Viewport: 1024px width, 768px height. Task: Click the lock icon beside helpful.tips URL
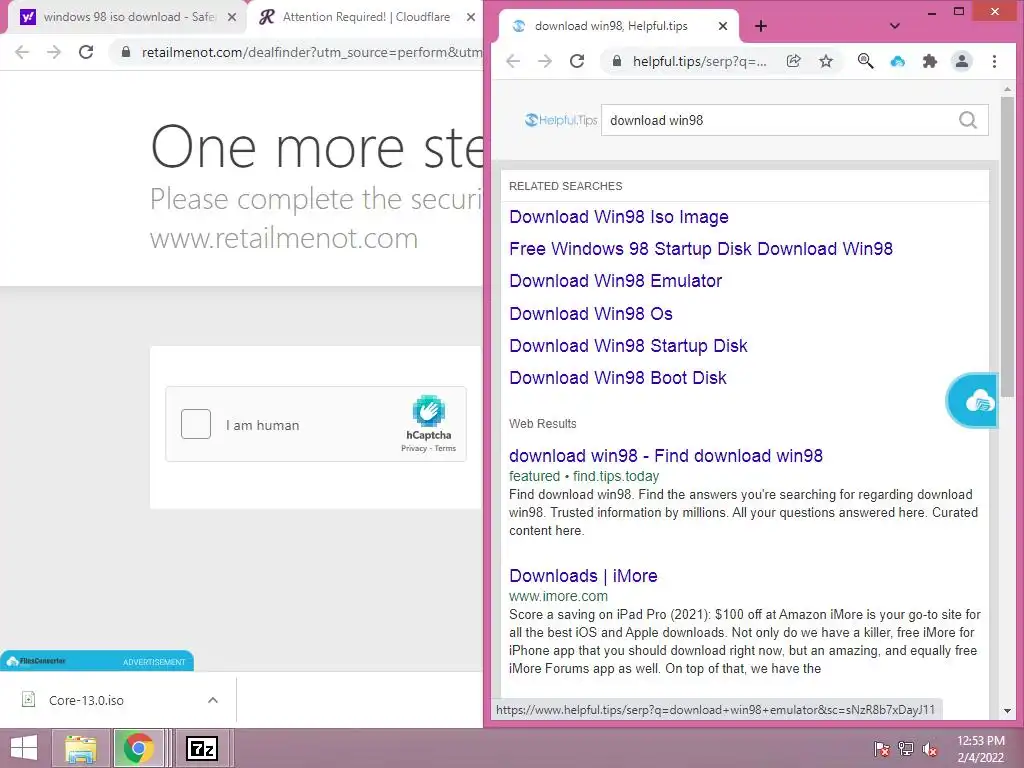[616, 61]
